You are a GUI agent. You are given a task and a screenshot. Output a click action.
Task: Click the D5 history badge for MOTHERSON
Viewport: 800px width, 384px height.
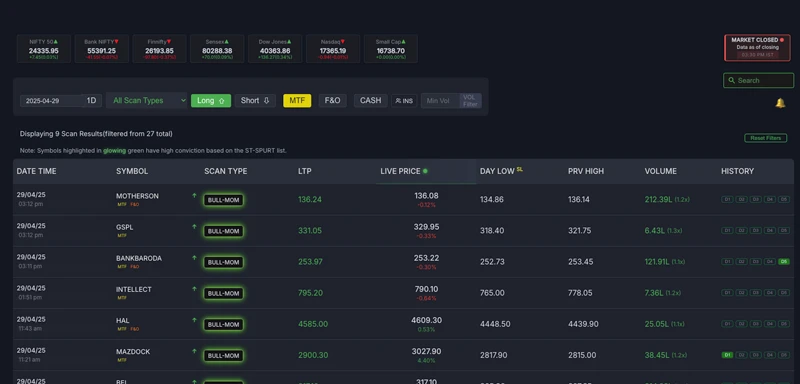click(x=784, y=199)
